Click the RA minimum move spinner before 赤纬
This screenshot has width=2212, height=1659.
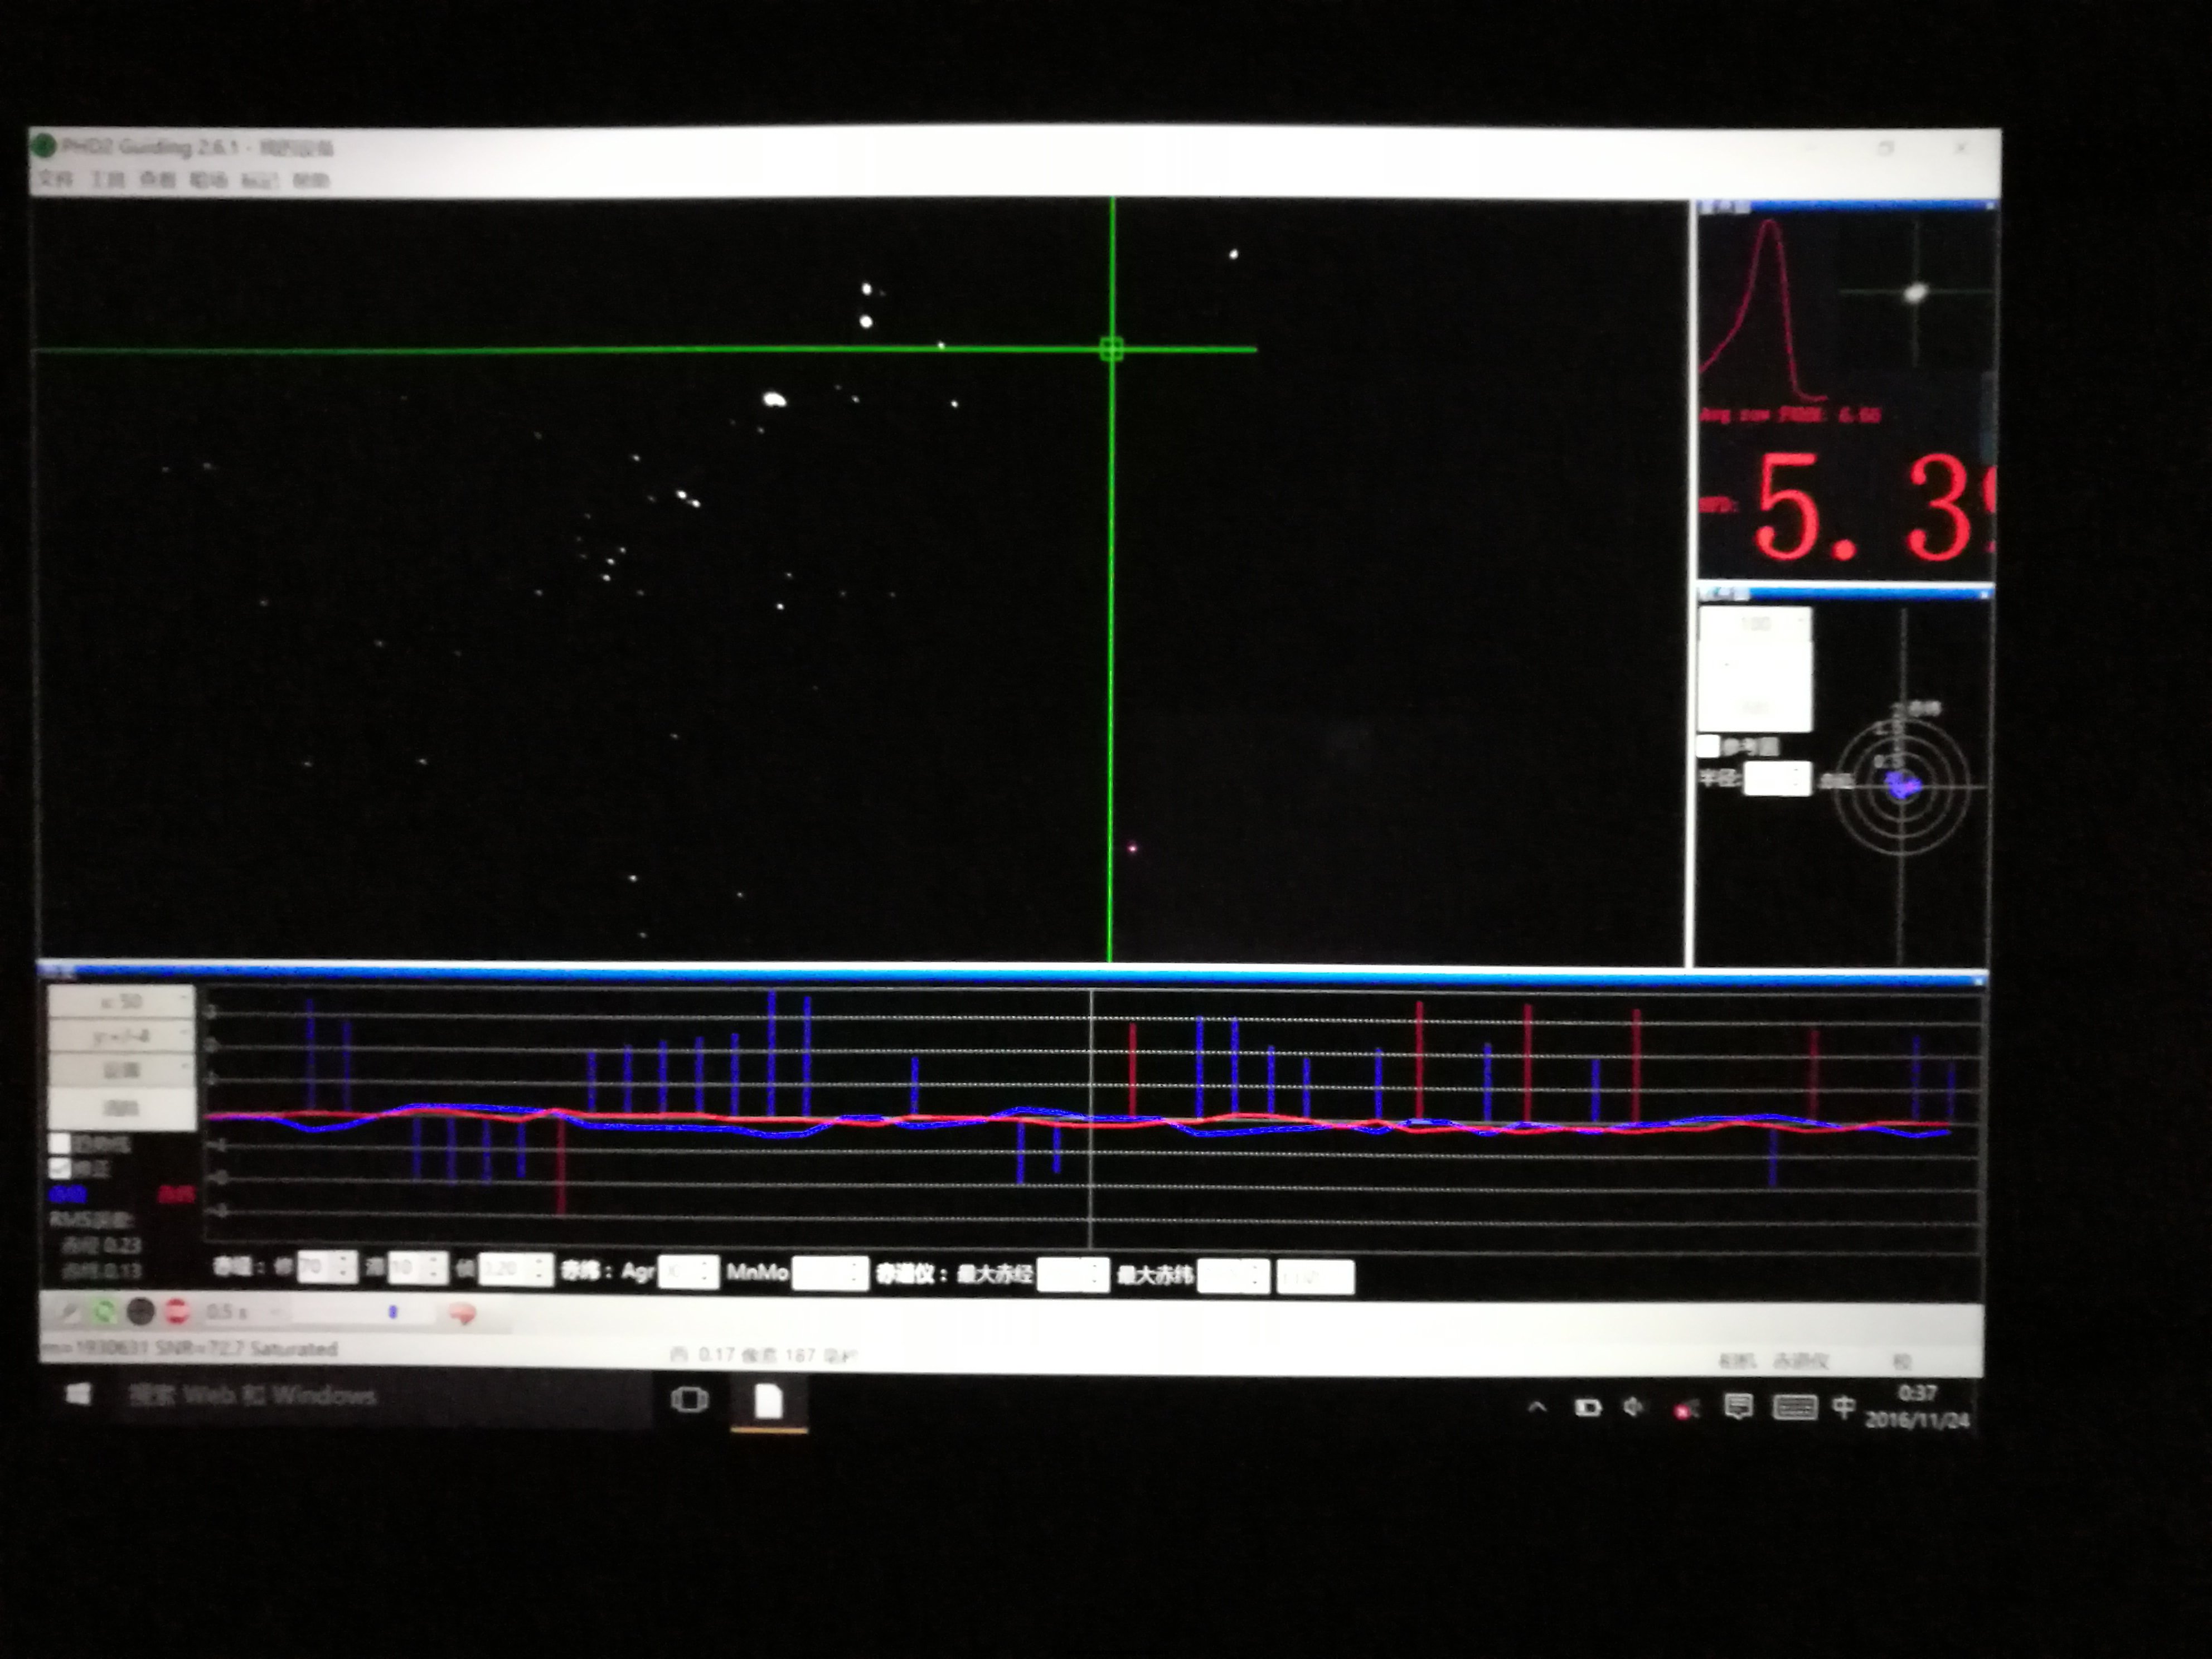click(x=515, y=1269)
